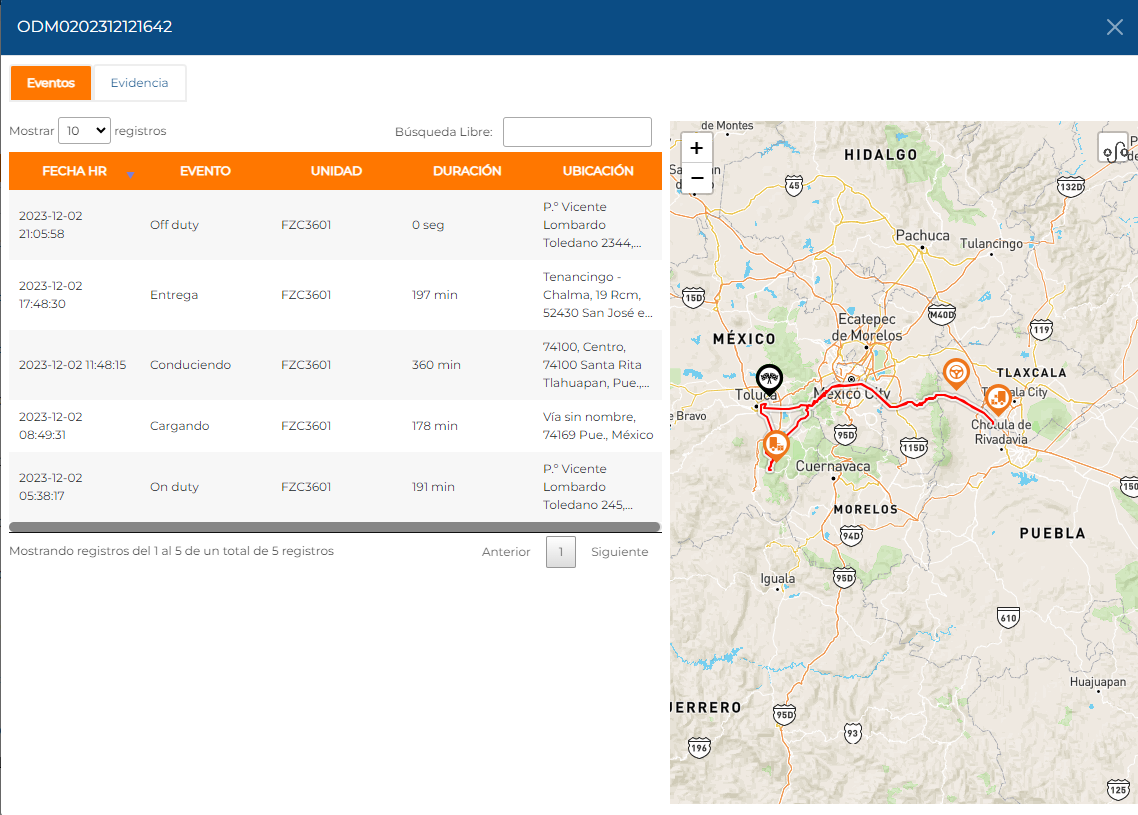This screenshot has width=1138, height=815.
Task: Focus the Búsqueda Libre search field
Action: click(x=577, y=132)
